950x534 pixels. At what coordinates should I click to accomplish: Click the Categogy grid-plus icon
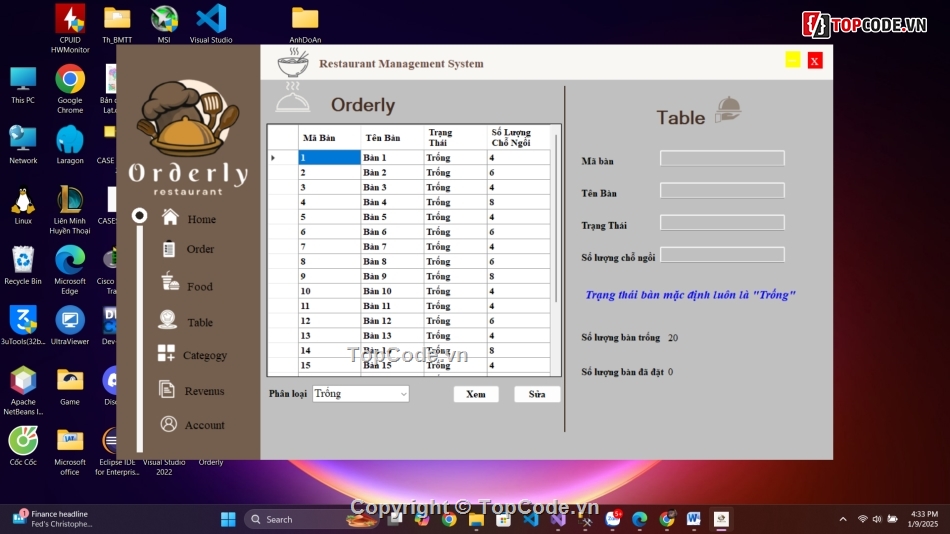(166, 353)
